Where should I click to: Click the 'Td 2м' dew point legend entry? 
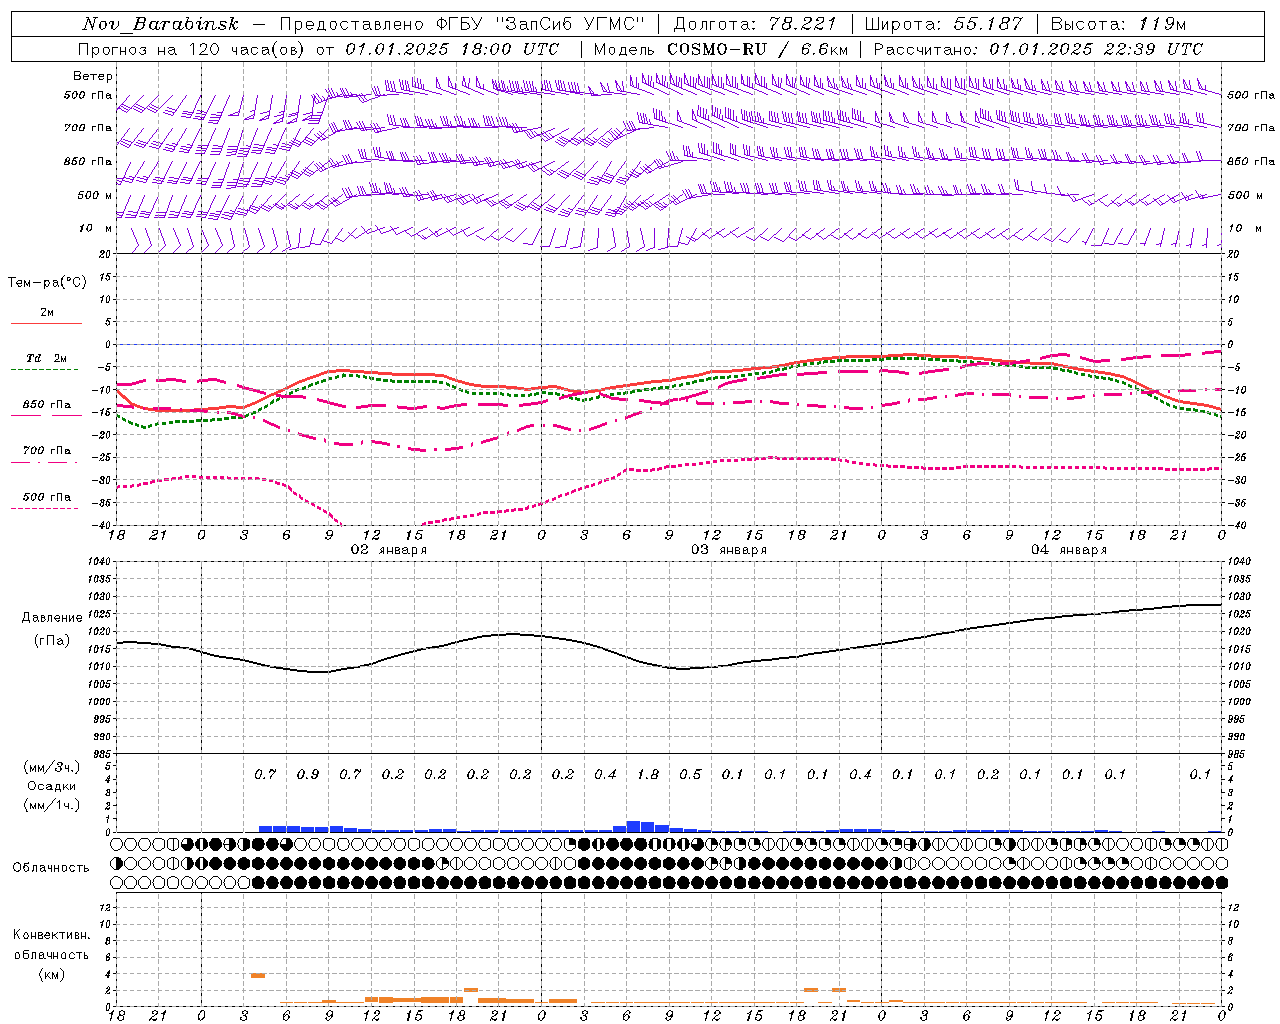[47, 358]
